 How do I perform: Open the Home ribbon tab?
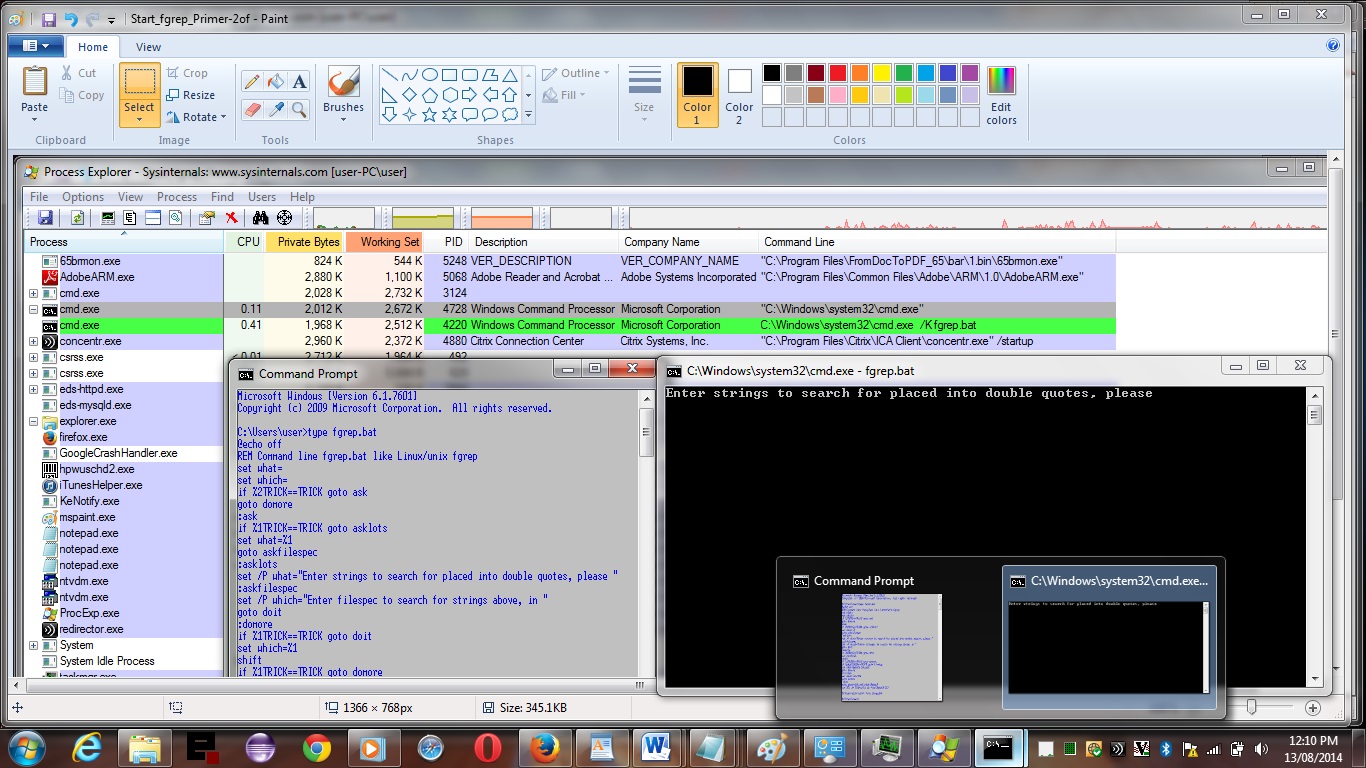93,47
